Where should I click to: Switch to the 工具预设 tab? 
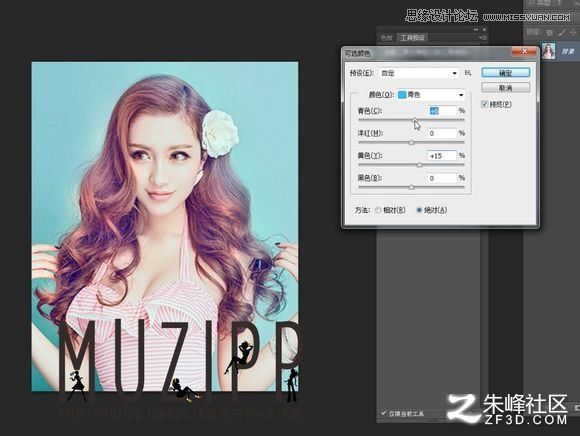point(412,38)
